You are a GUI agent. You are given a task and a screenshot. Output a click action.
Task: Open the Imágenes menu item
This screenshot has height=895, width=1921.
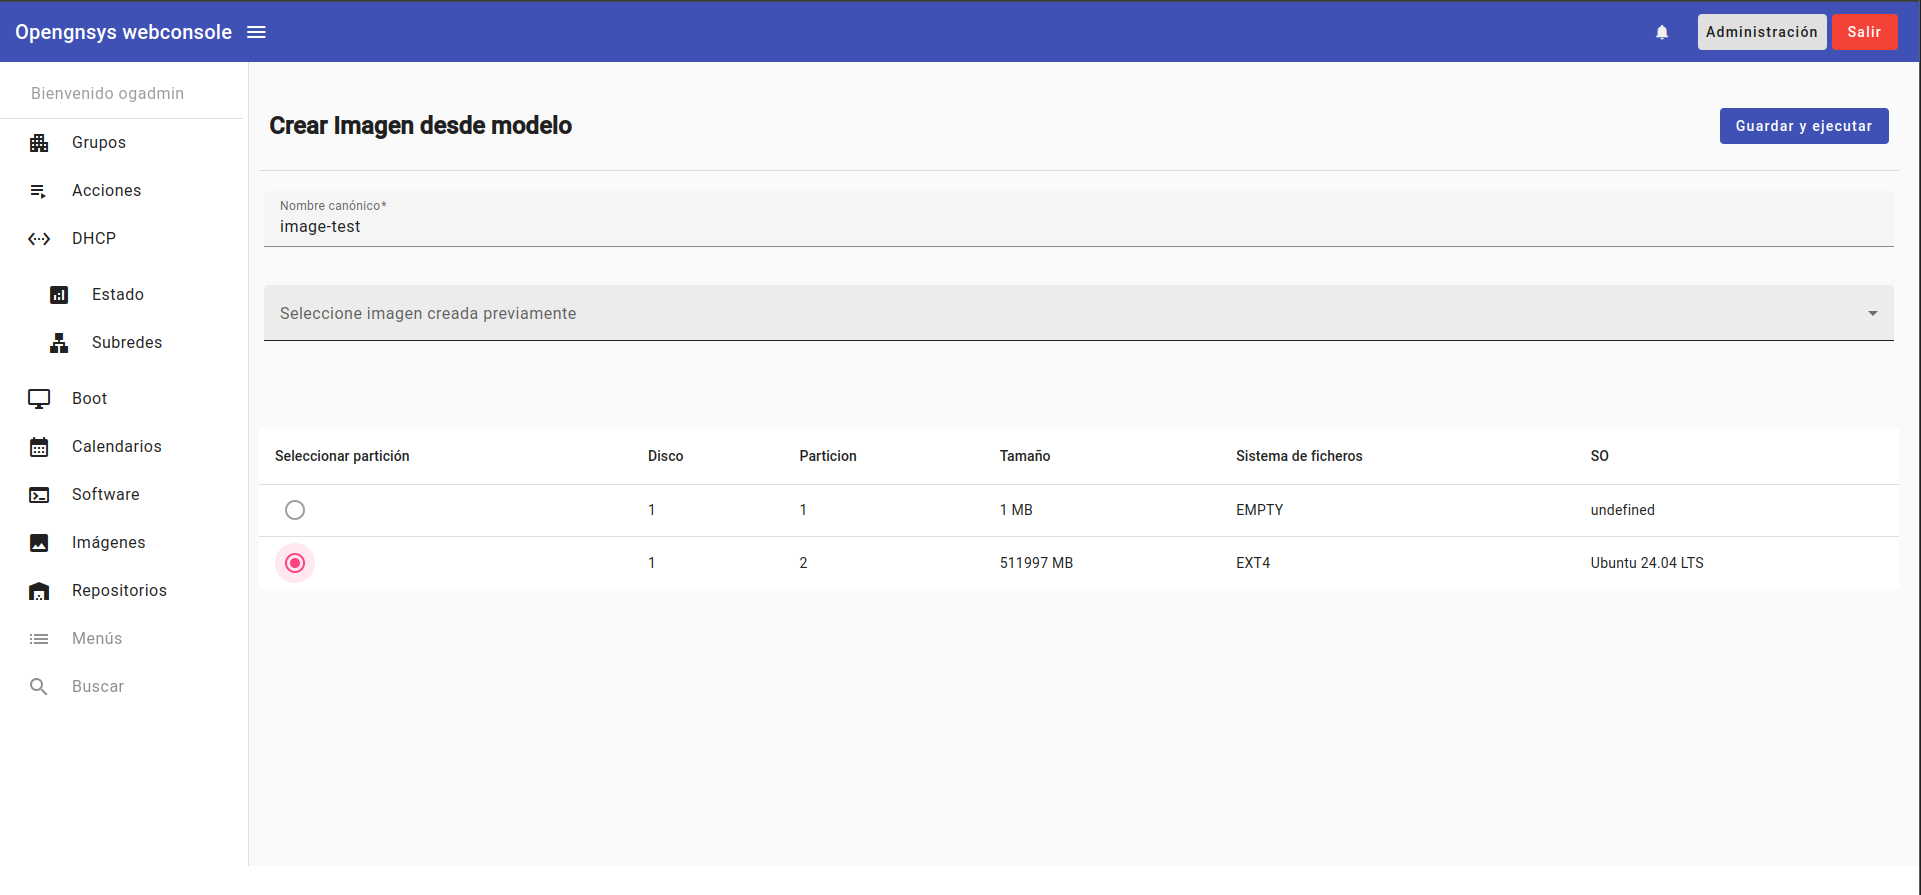(x=108, y=542)
